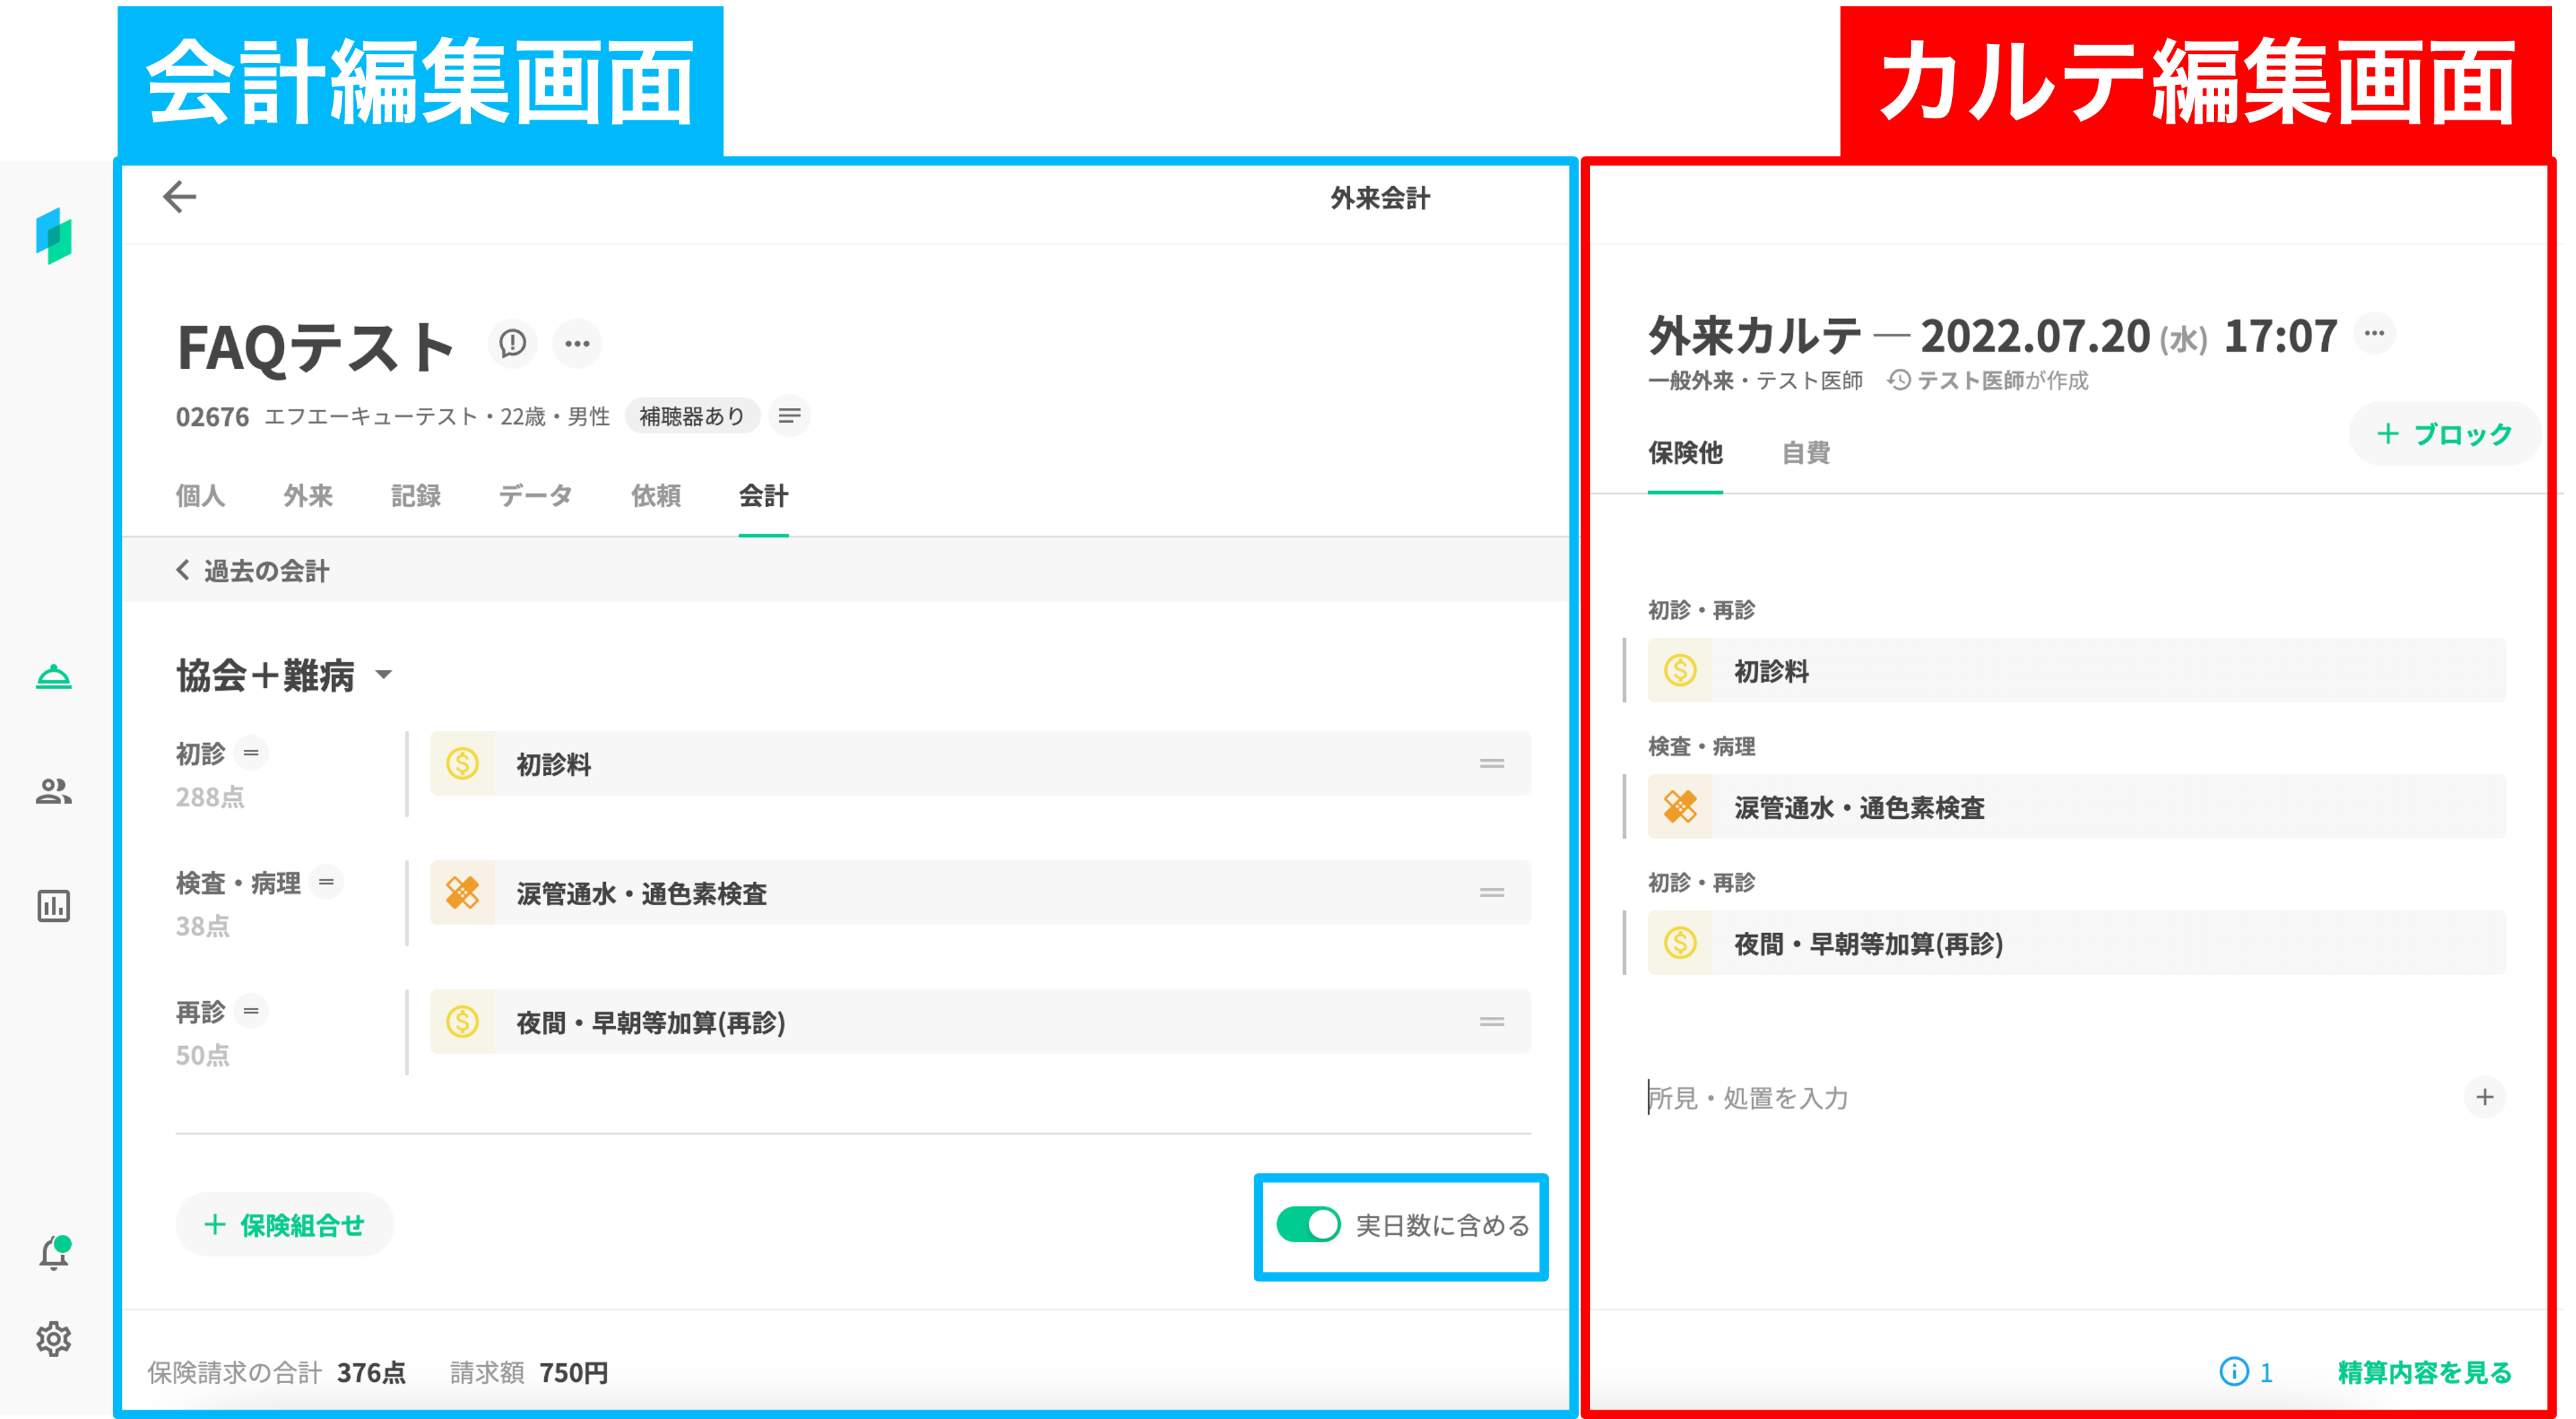Open the more options next to FAQテスト

pos(577,344)
